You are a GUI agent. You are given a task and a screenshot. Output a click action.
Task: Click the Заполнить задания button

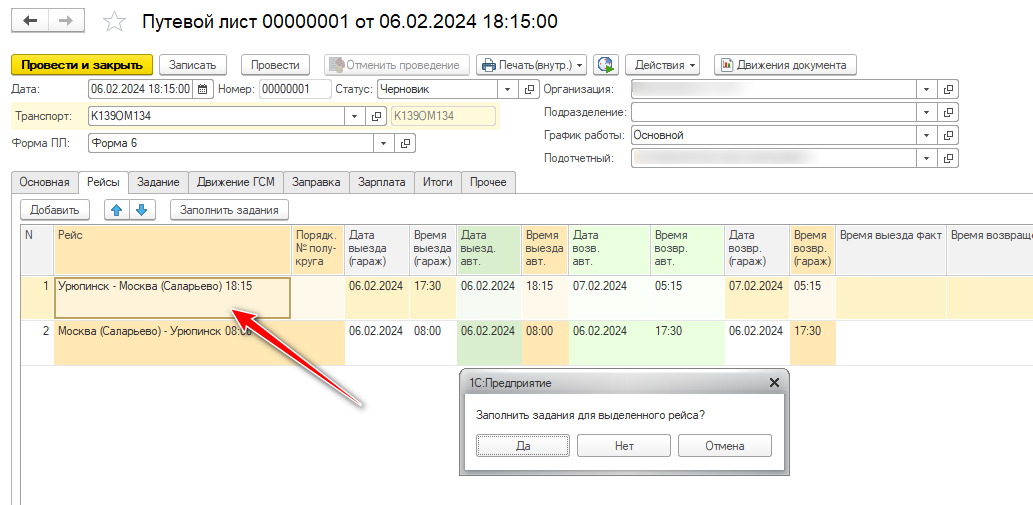pos(230,210)
